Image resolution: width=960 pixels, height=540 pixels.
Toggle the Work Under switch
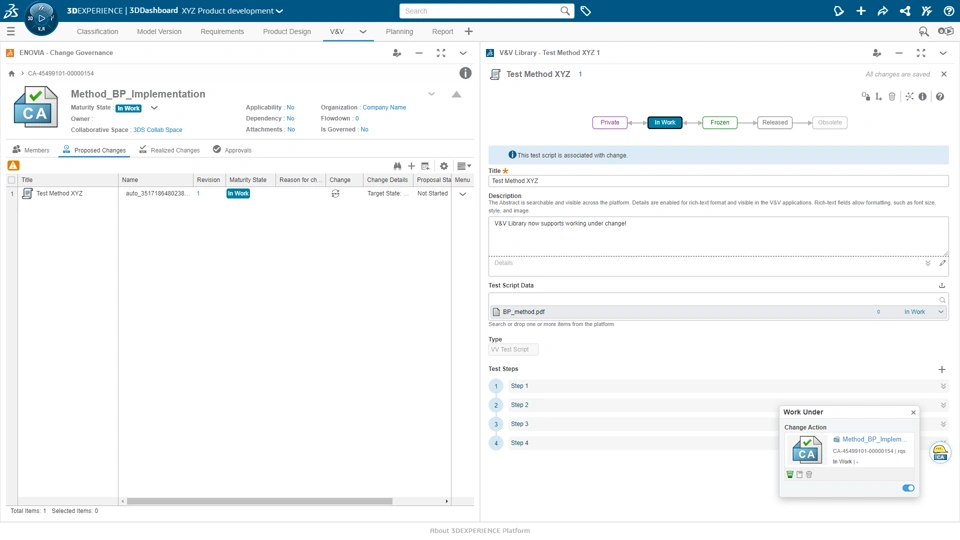[908, 488]
